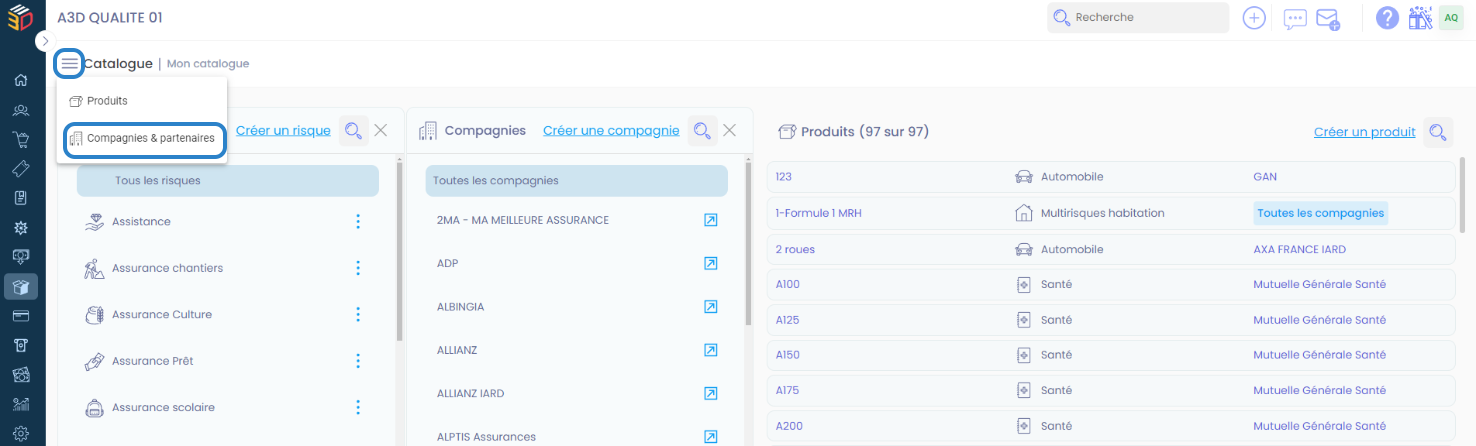This screenshot has height=446, width=1476.
Task: Open ALBINGIA company external link icon
Action: [x=710, y=307]
